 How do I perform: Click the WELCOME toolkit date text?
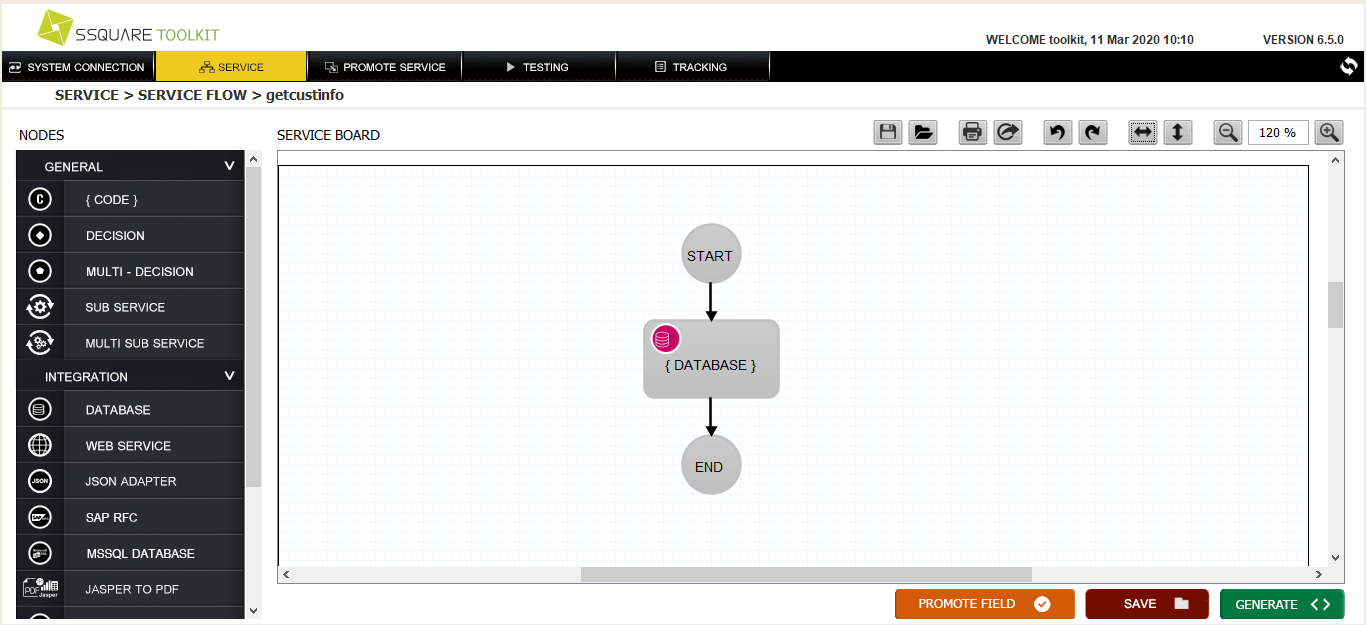[1090, 40]
